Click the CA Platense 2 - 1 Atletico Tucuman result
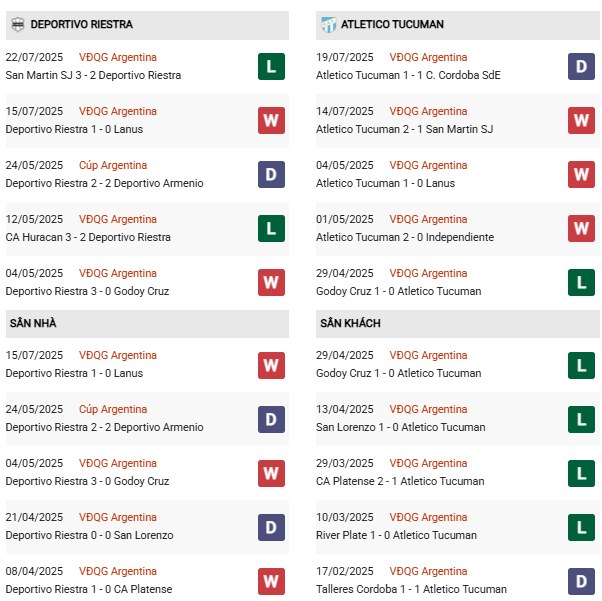Image resolution: width=602 pixels, height=601 pixels. [399, 481]
